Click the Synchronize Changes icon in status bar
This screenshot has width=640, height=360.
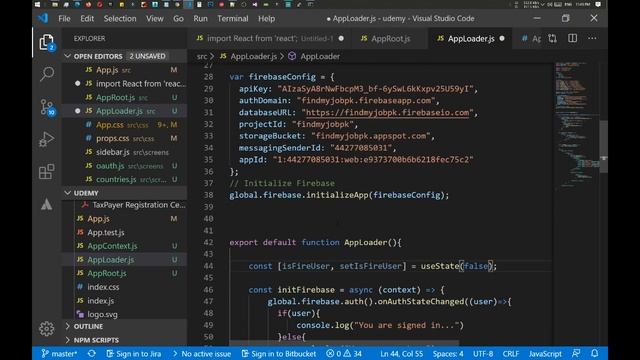92,353
